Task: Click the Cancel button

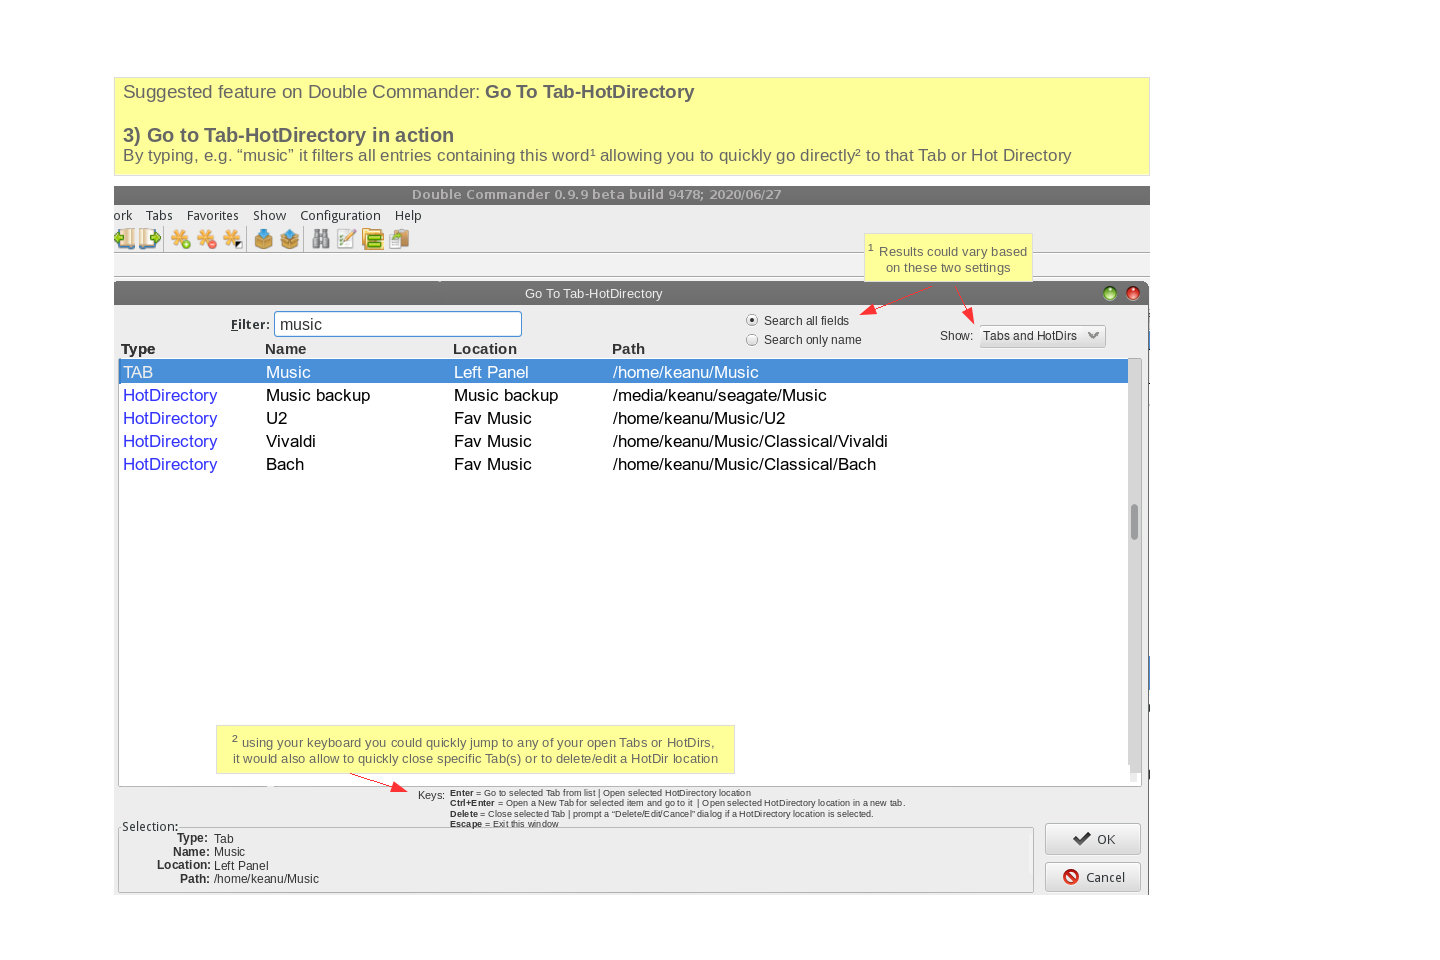Action: (x=1093, y=877)
